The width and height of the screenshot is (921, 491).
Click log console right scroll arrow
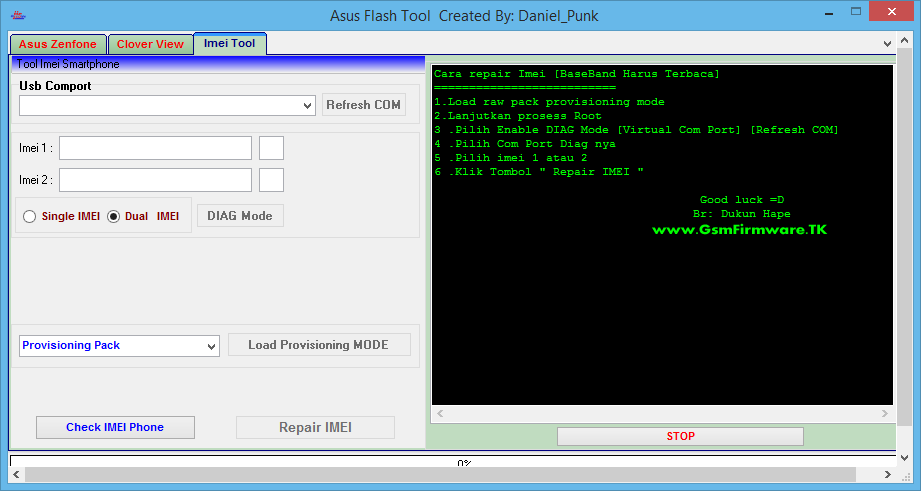[x=885, y=413]
